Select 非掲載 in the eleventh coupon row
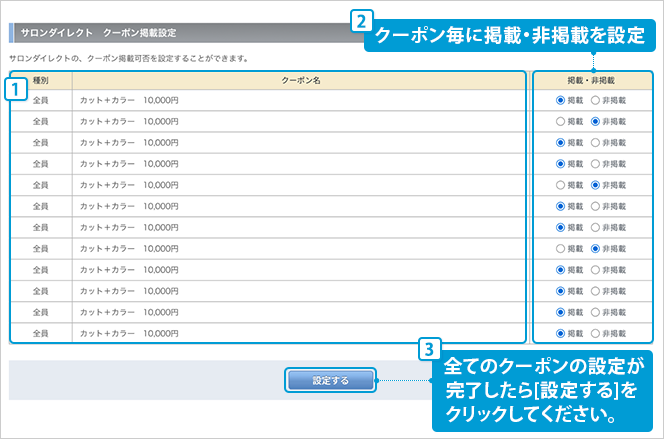Viewport: 664px width, 439px height. [596, 312]
